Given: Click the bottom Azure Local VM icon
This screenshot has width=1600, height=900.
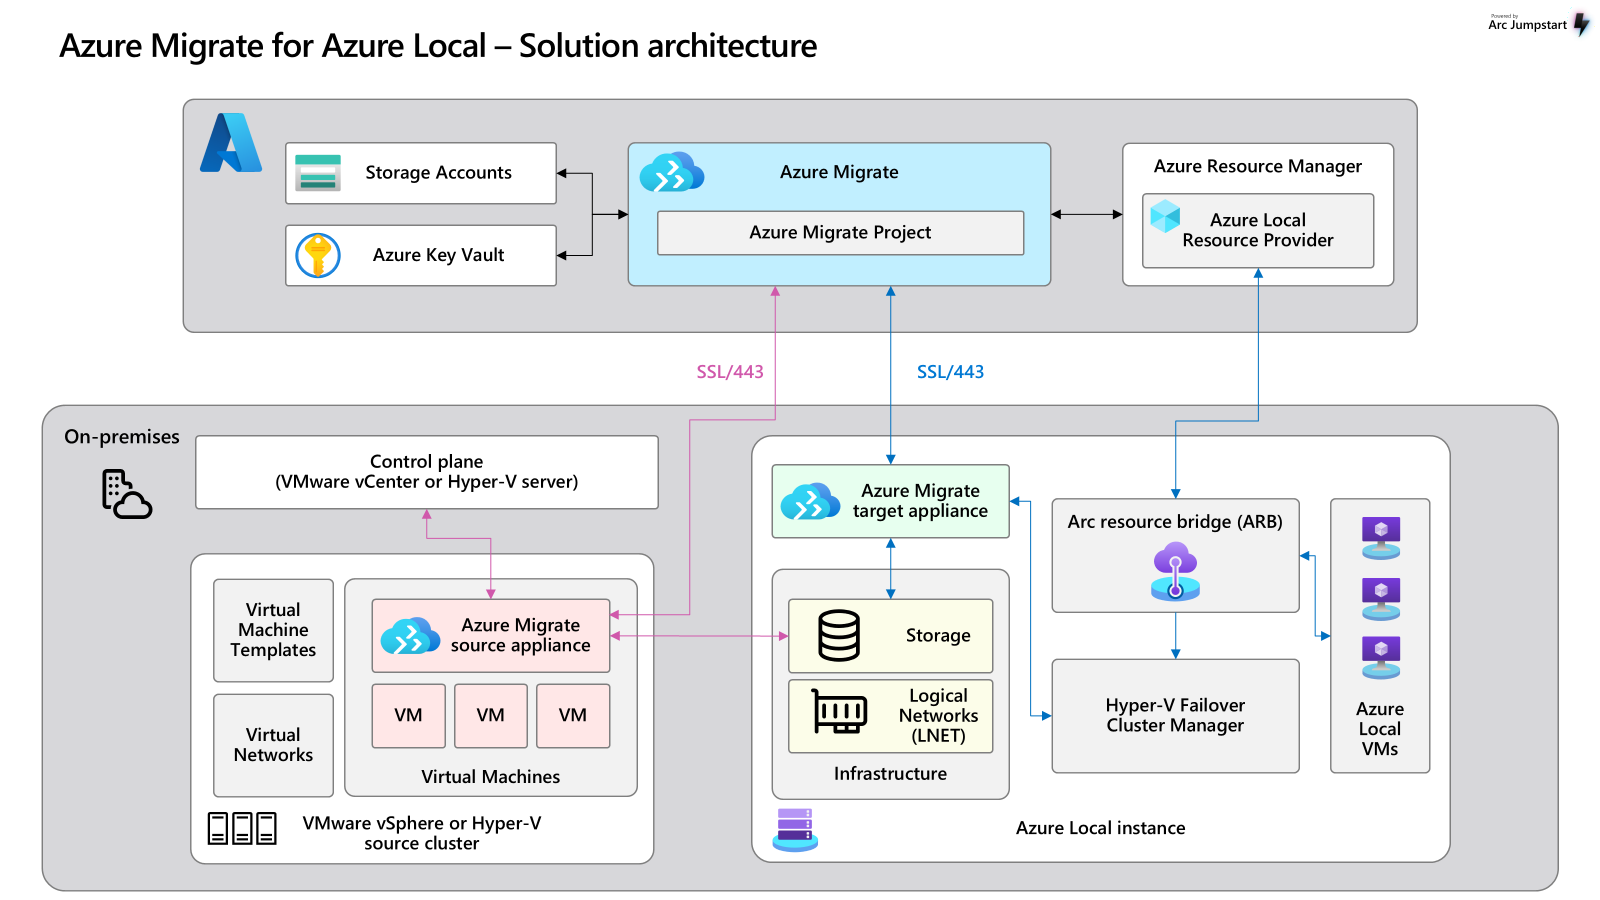Looking at the screenshot, I should [1381, 658].
